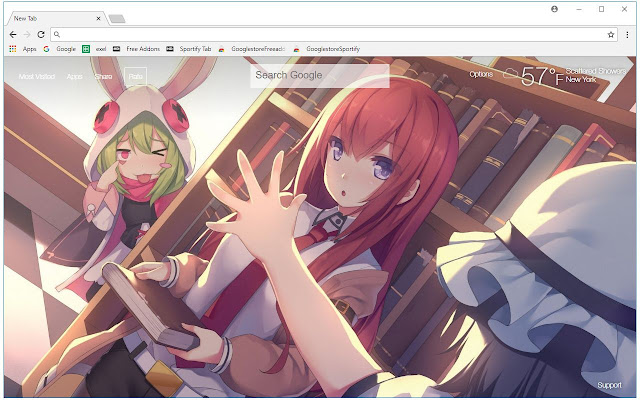This screenshot has height=400, width=640.
Task: Open a new tab with the blank tab button
Action: (x=117, y=19)
